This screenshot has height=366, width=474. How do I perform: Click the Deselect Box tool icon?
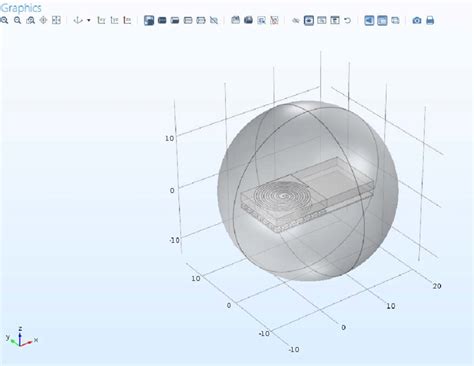coord(248,20)
